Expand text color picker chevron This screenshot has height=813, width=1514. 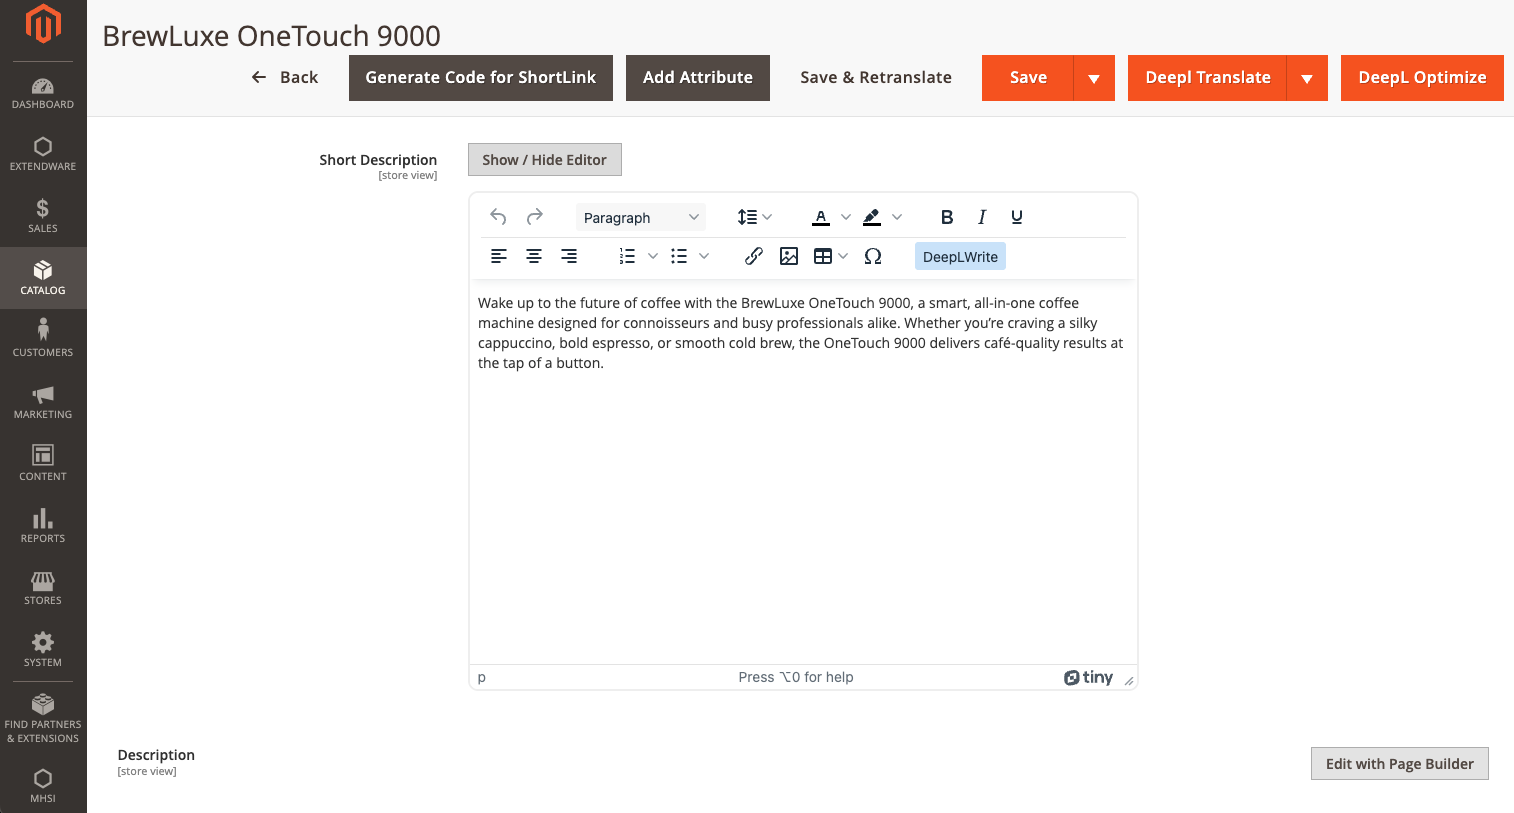pos(846,217)
